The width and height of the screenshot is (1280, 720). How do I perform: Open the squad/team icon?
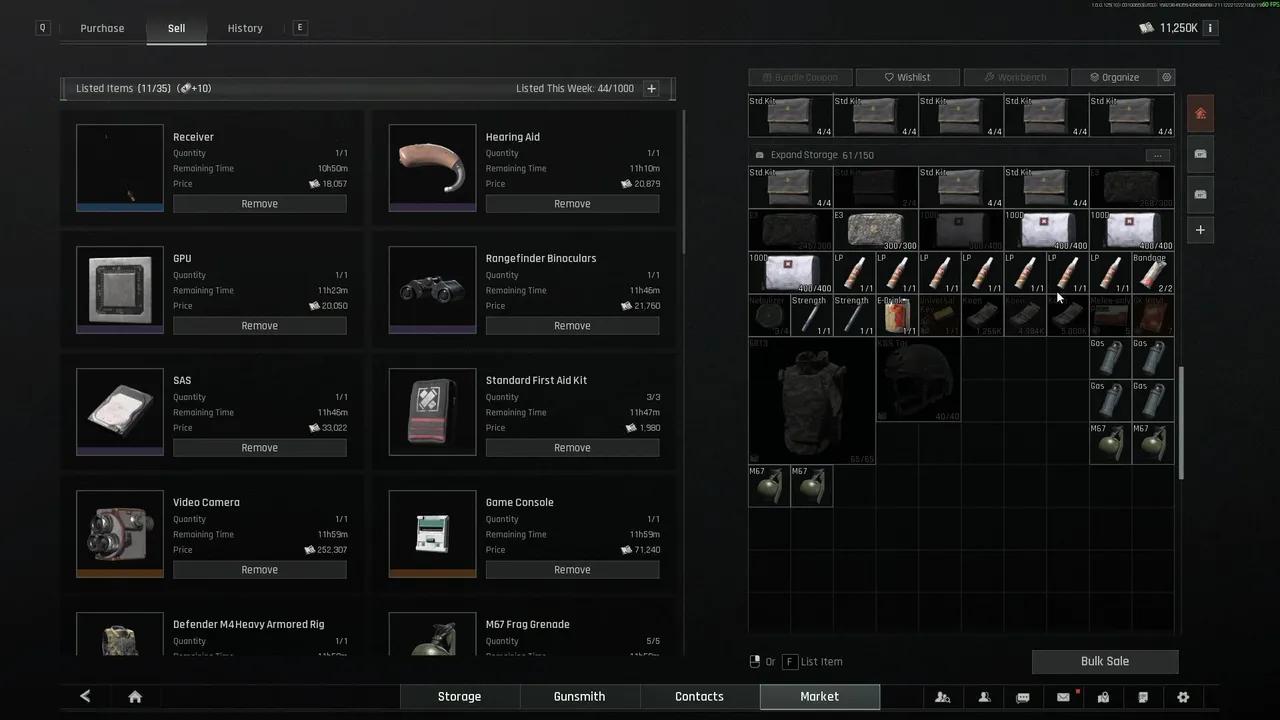tap(942, 697)
